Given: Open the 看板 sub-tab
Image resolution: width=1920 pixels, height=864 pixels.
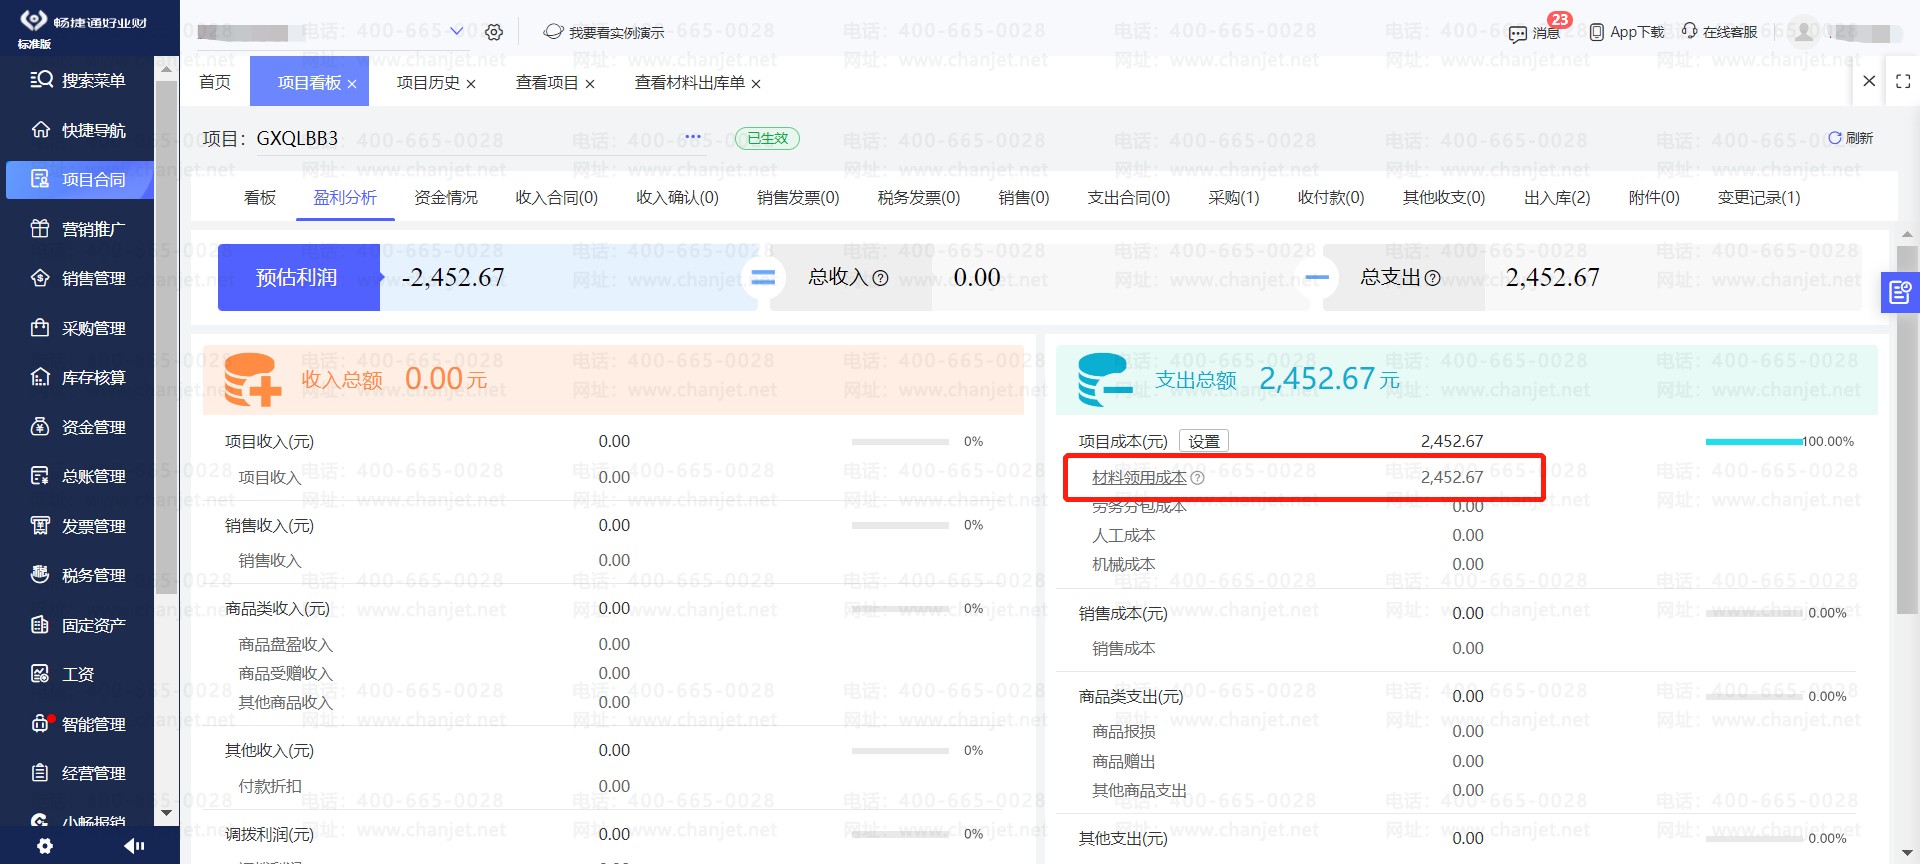Looking at the screenshot, I should 260,198.
